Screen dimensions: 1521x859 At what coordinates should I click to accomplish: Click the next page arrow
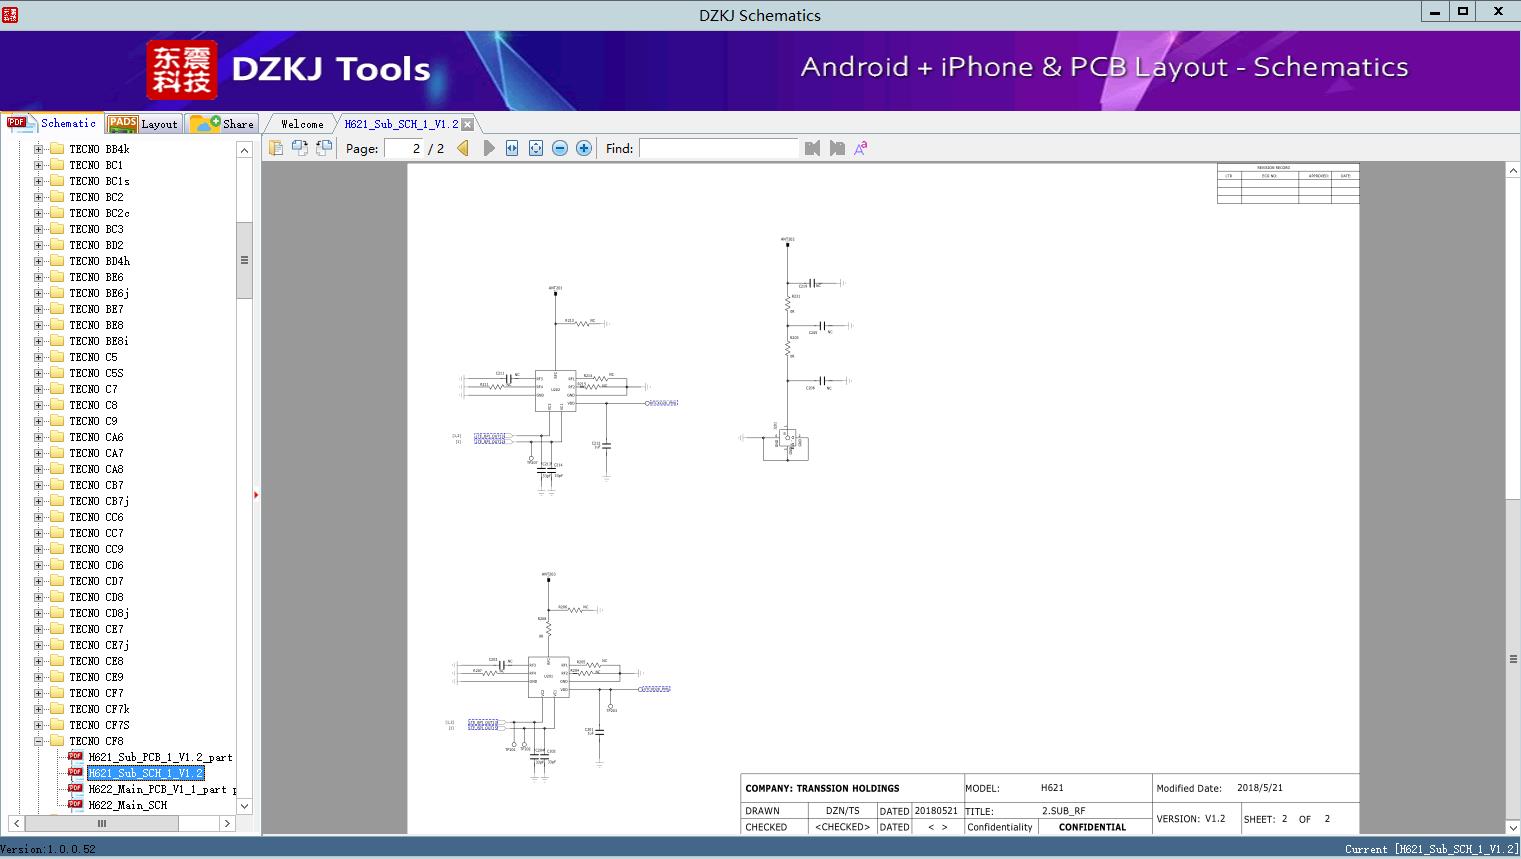point(489,148)
